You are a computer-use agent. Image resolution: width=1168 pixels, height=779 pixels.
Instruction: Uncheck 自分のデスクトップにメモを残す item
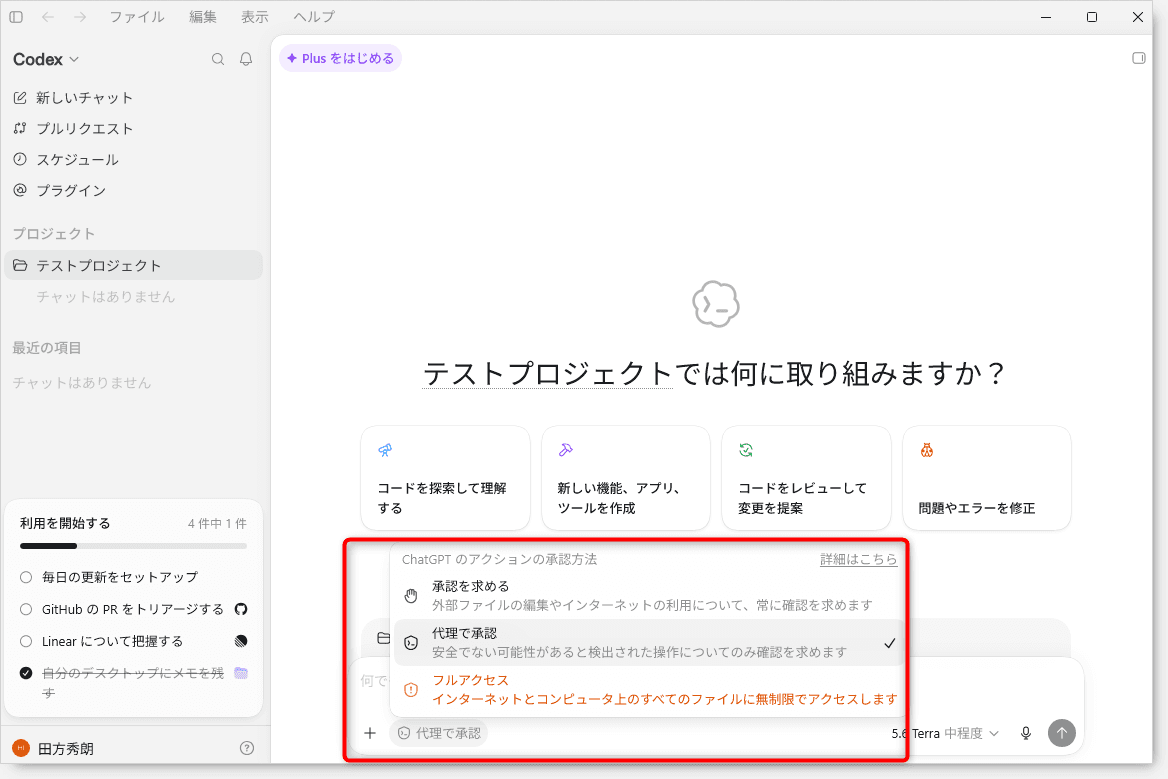pos(26,673)
